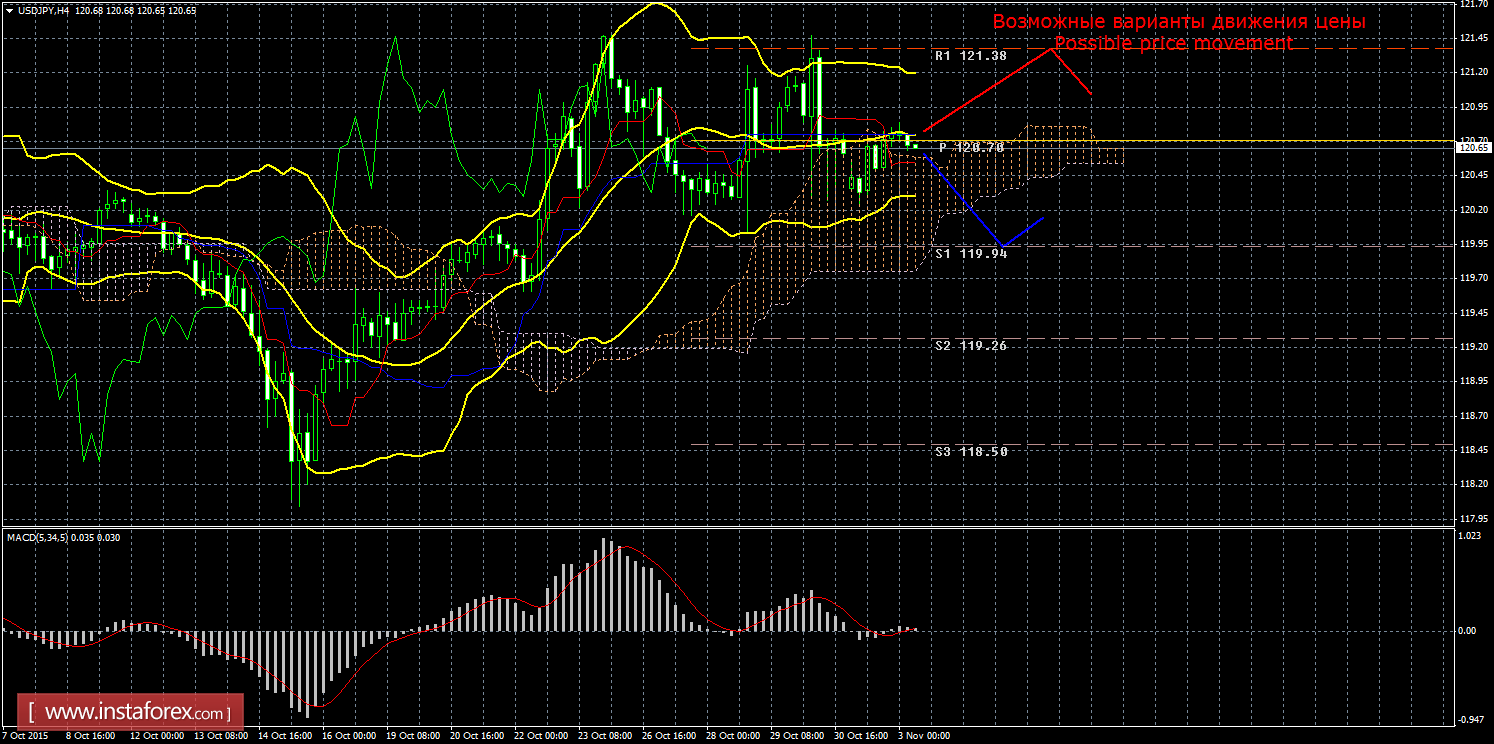Click the 1.023 MACD scale value
Image resolution: width=1494 pixels, height=744 pixels.
tap(1469, 536)
